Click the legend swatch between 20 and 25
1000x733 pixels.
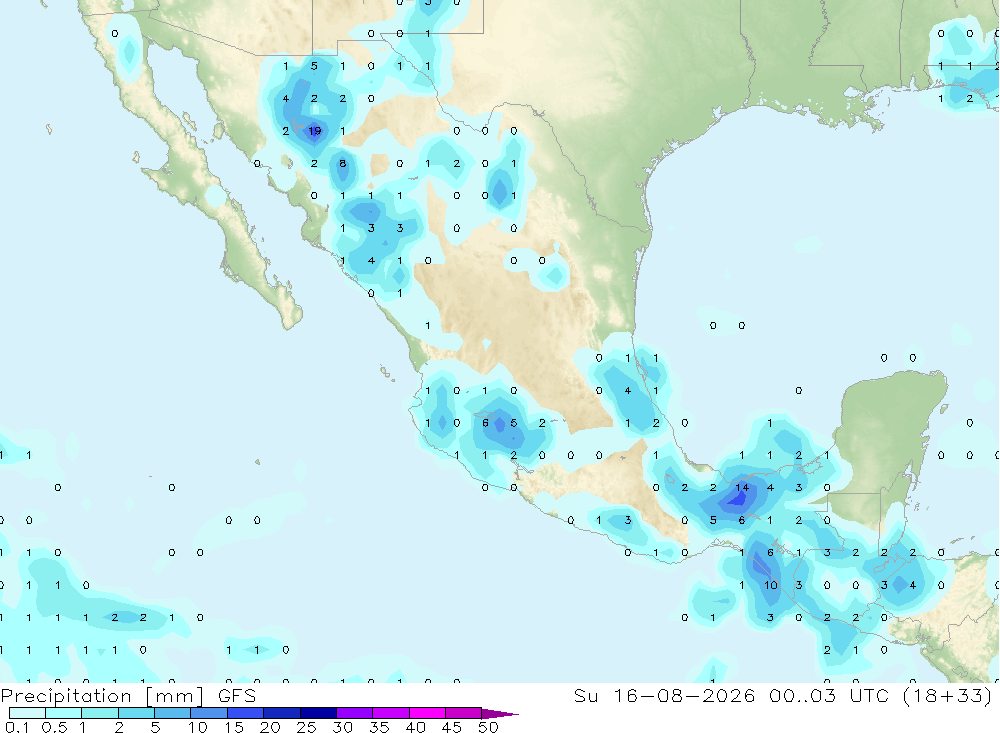pos(282,713)
